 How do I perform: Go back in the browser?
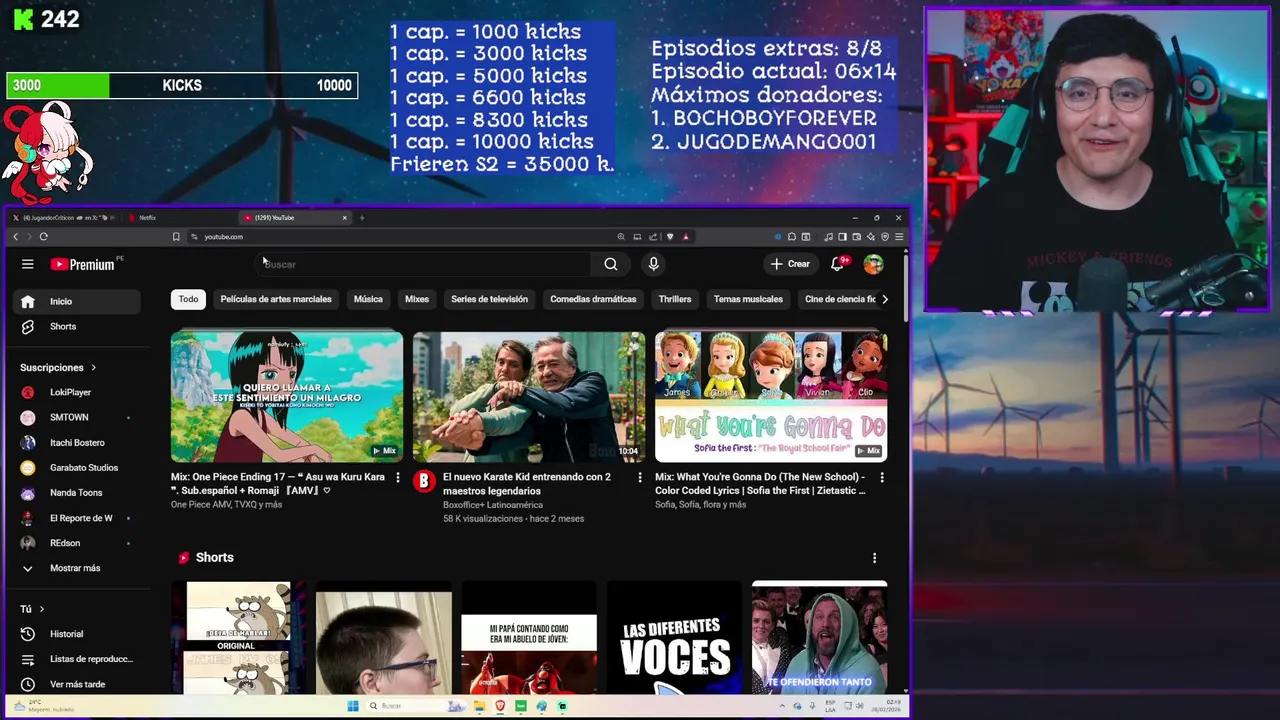tap(15, 237)
